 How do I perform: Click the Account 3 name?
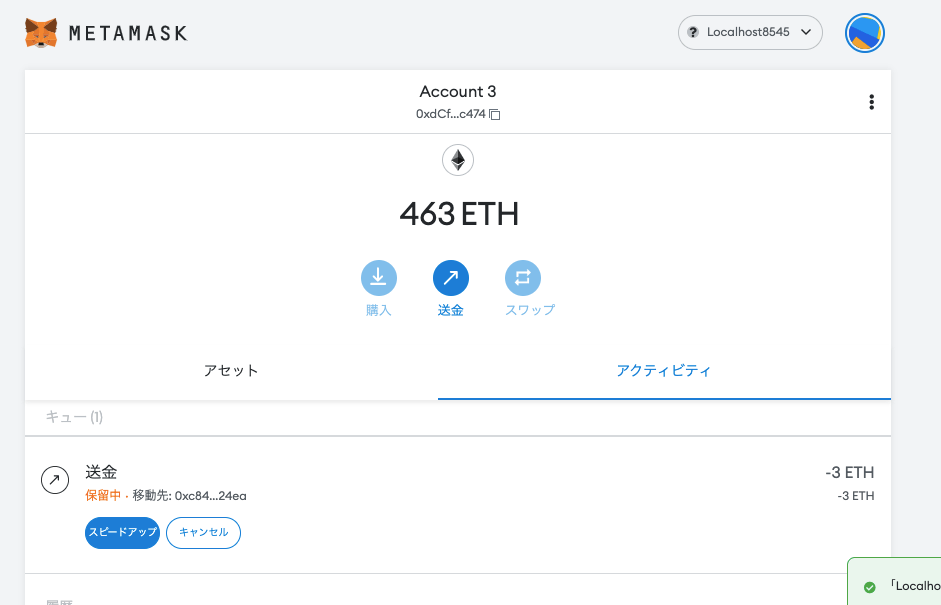click(458, 92)
